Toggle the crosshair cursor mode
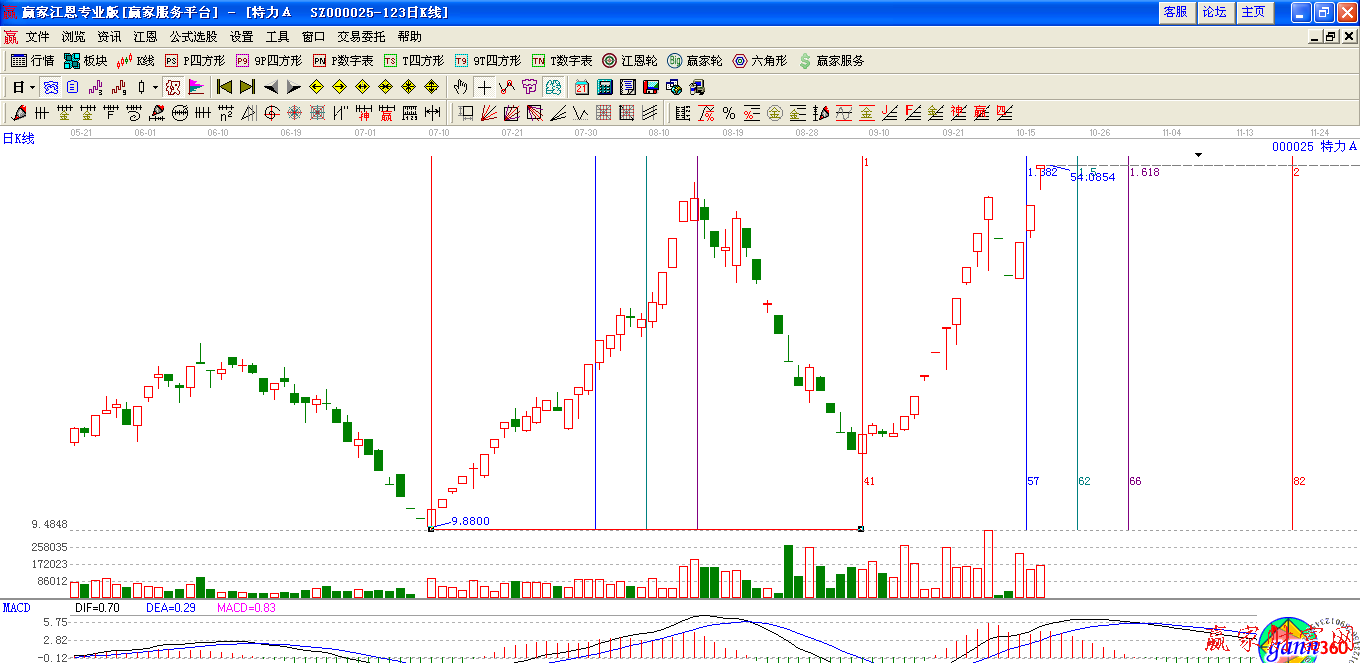The image size is (1360, 663). click(484, 87)
